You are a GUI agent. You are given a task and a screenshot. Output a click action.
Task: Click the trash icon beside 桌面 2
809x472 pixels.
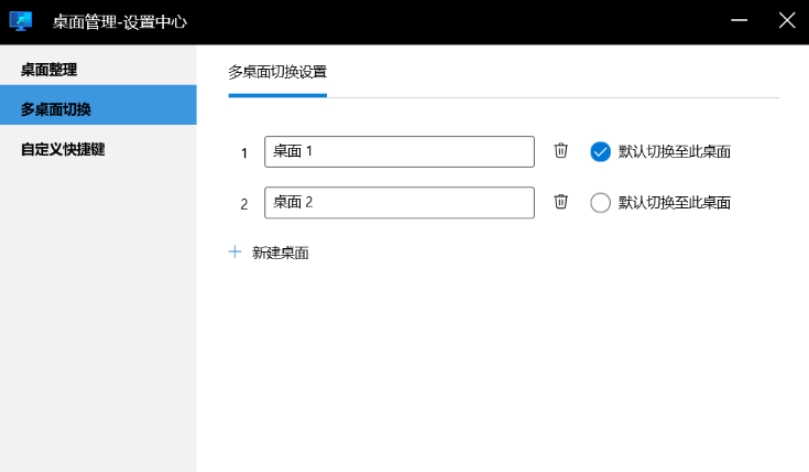point(561,202)
